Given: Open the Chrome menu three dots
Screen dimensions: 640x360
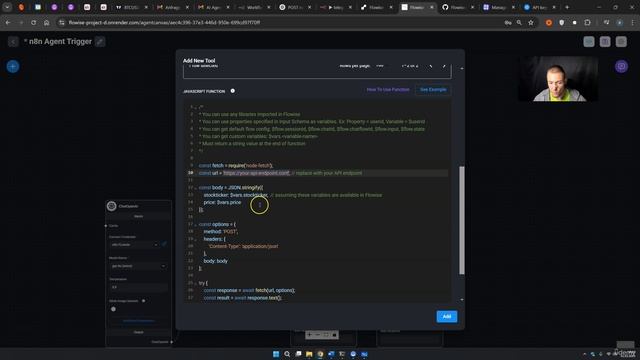Looking at the screenshot, I should tap(633, 22).
